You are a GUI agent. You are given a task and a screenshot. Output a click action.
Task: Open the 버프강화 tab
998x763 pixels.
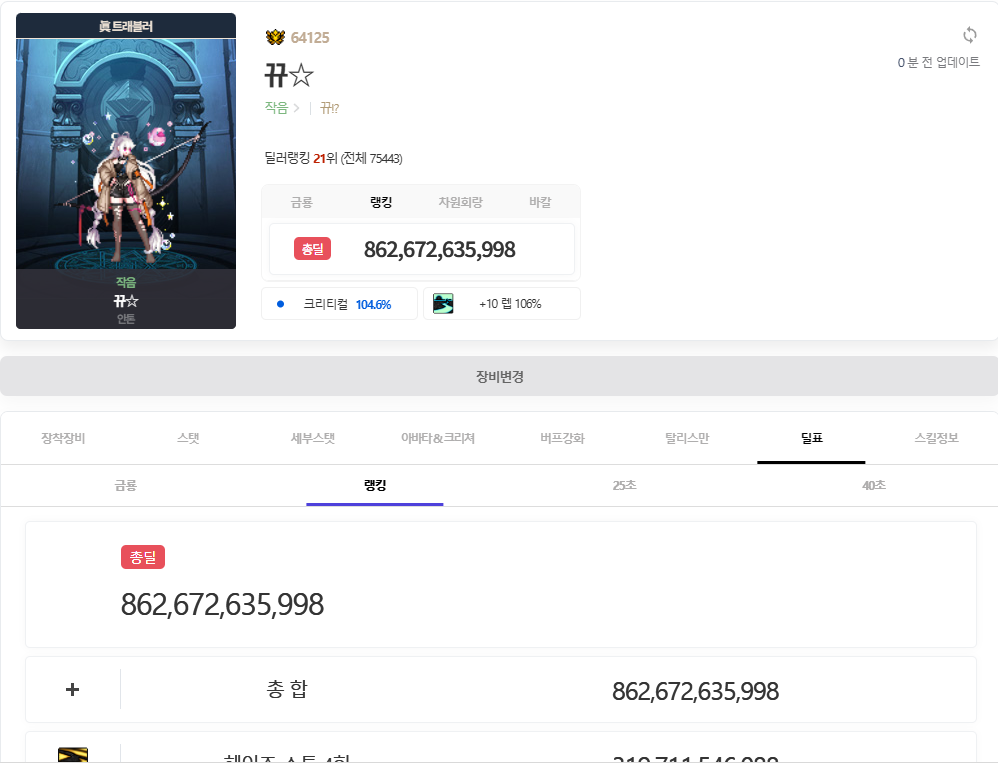point(562,438)
